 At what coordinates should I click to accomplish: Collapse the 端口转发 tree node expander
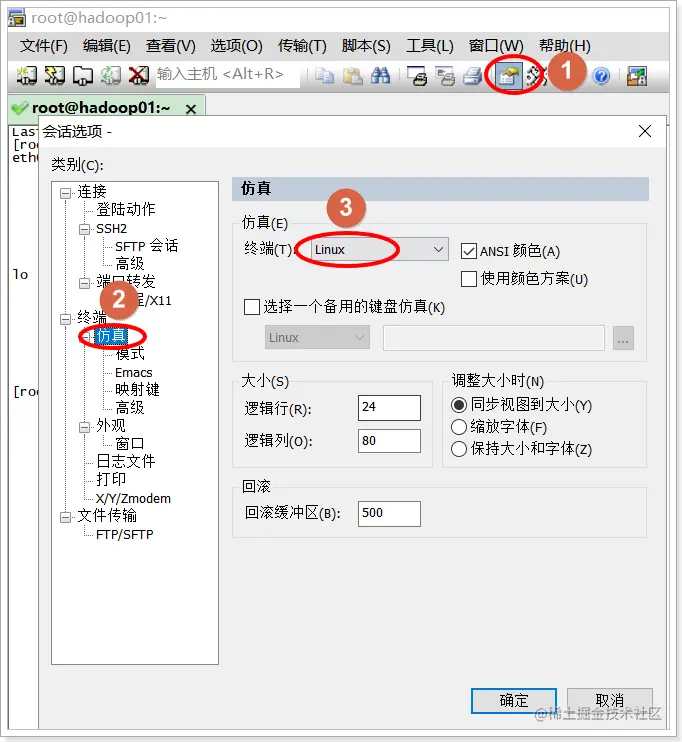[84, 283]
